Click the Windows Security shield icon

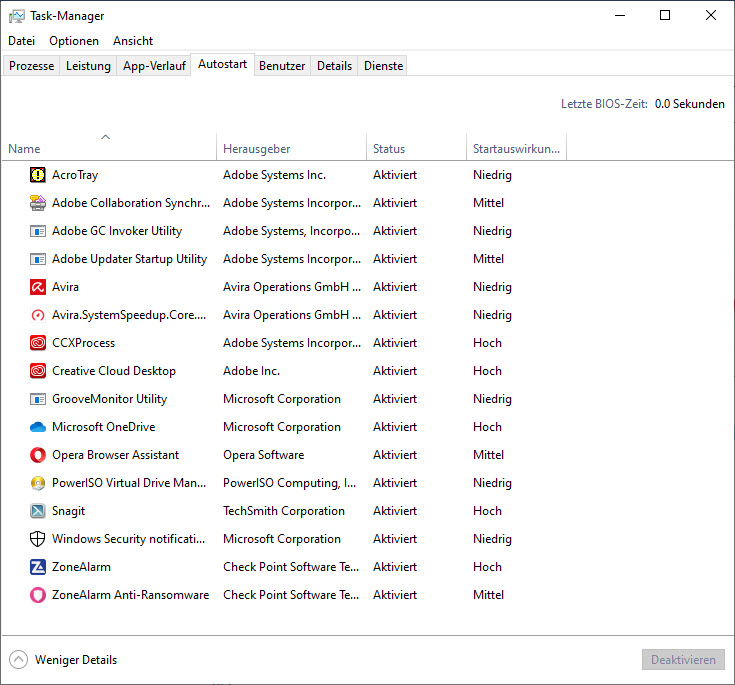[x=38, y=539]
